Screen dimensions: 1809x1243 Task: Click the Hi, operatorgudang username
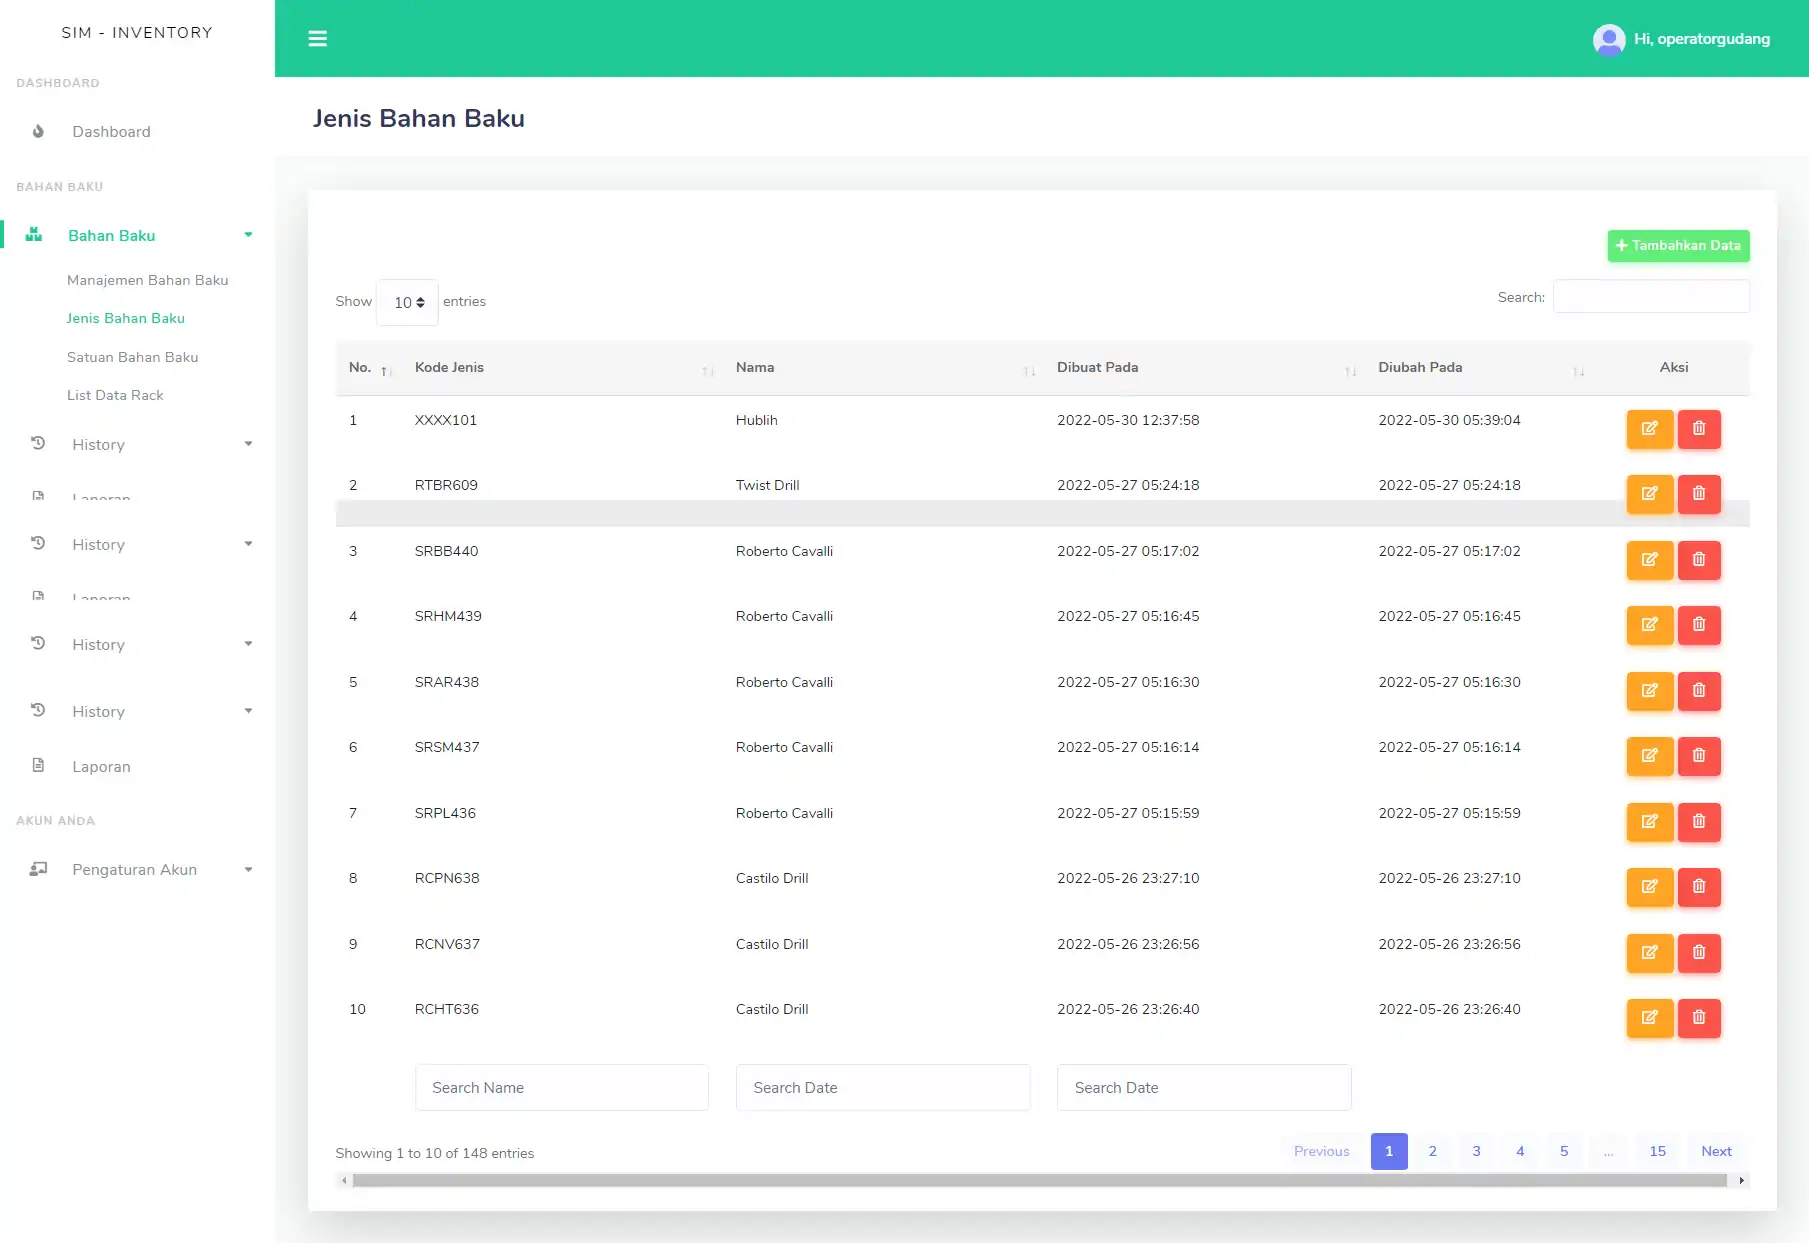1701,39
